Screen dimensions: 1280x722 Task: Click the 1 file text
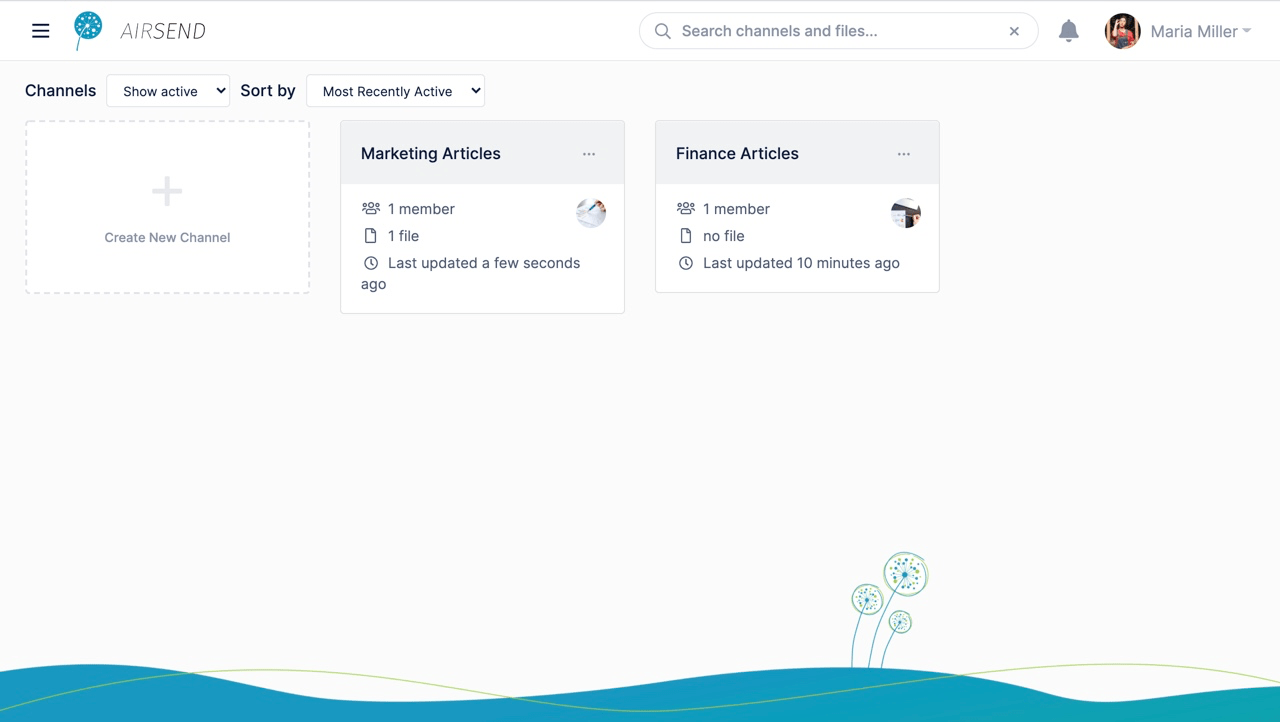point(403,236)
